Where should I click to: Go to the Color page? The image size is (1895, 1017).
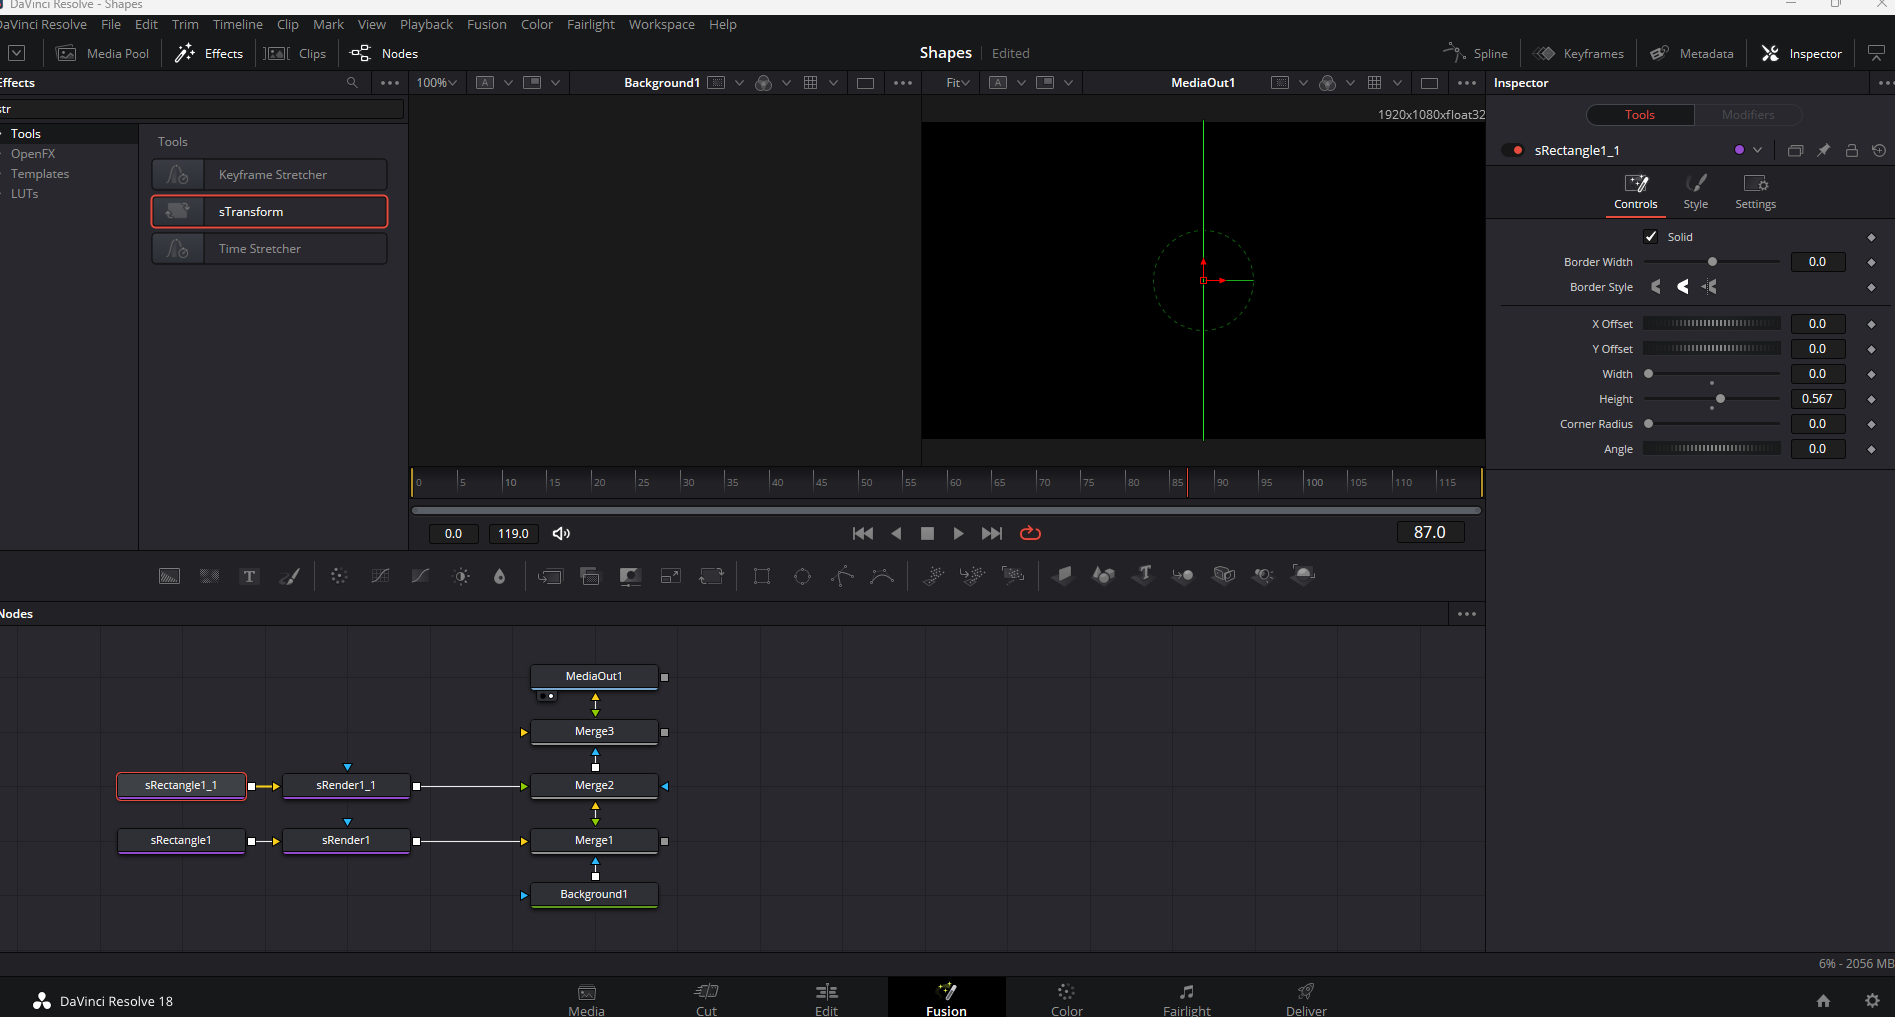1066,998
